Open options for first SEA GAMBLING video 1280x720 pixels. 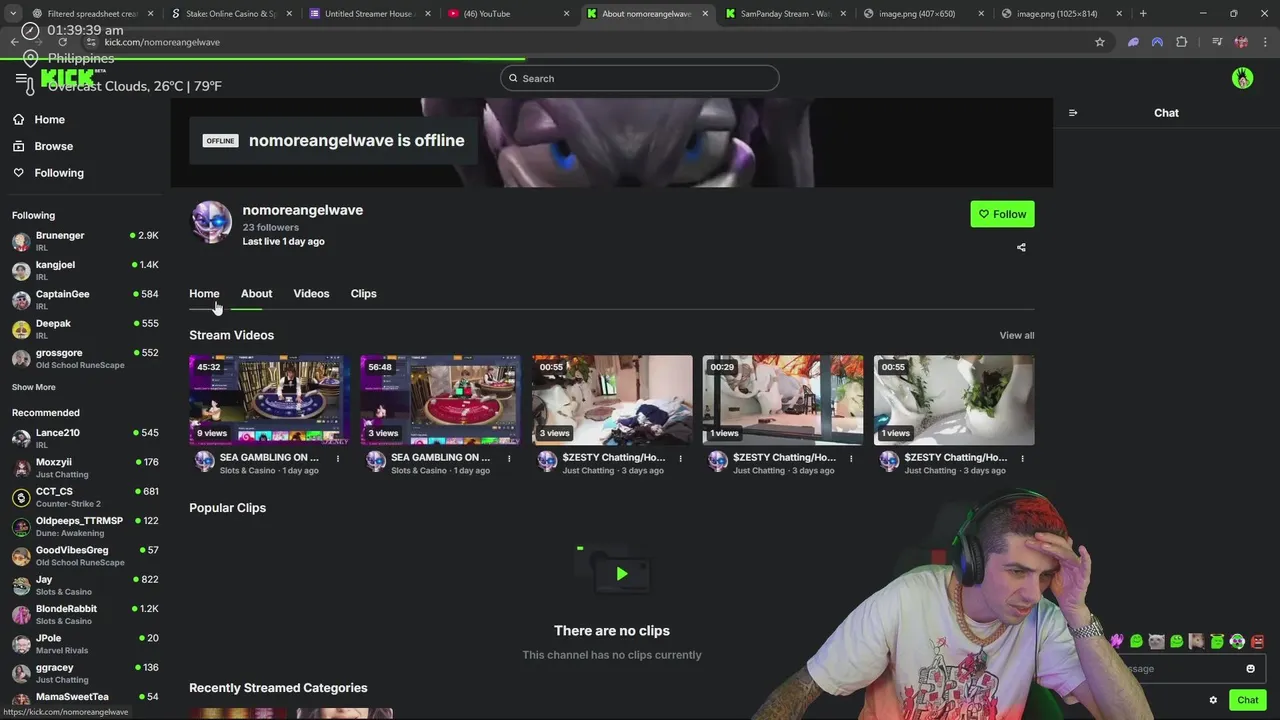338,459
